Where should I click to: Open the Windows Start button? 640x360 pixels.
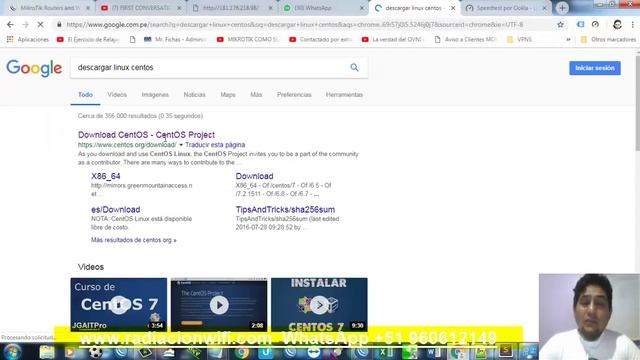pyautogui.click(x=12, y=352)
